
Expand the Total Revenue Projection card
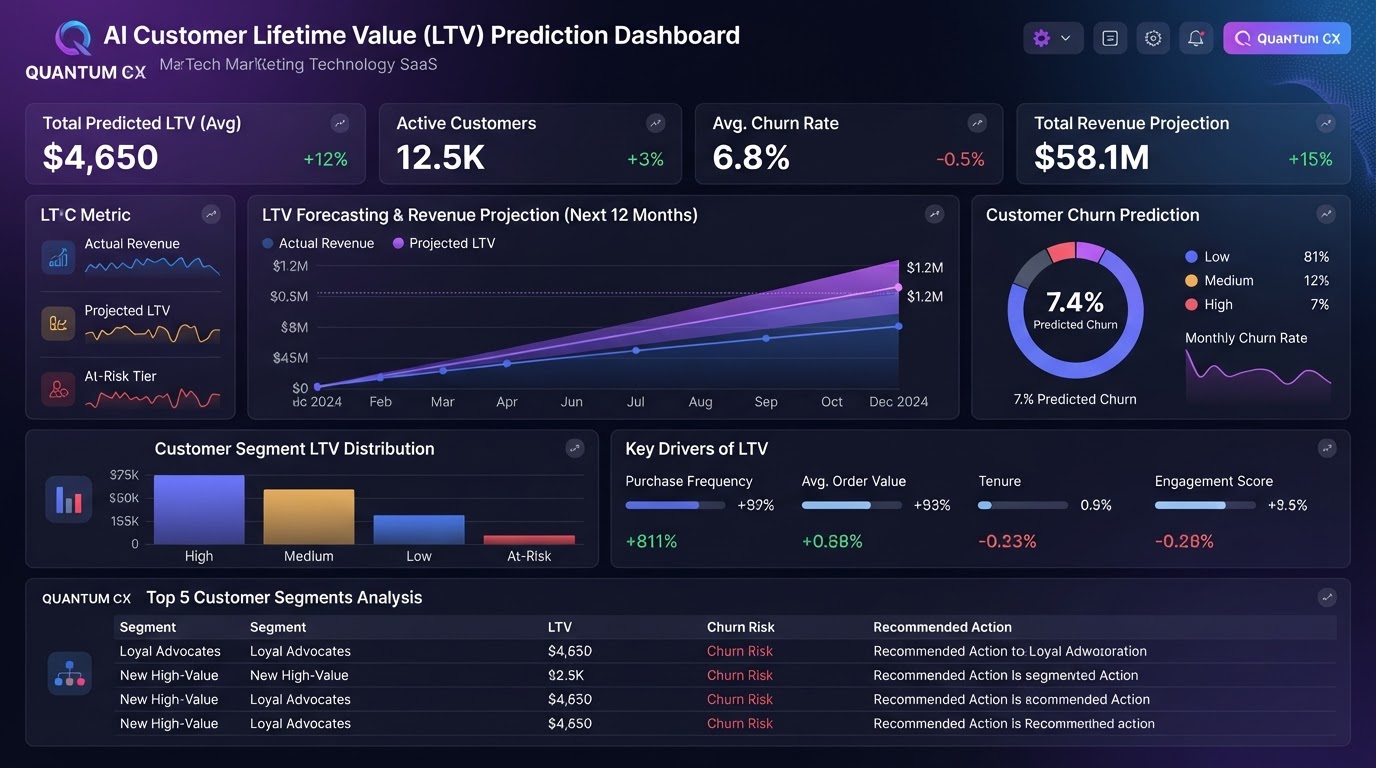click(x=1326, y=123)
